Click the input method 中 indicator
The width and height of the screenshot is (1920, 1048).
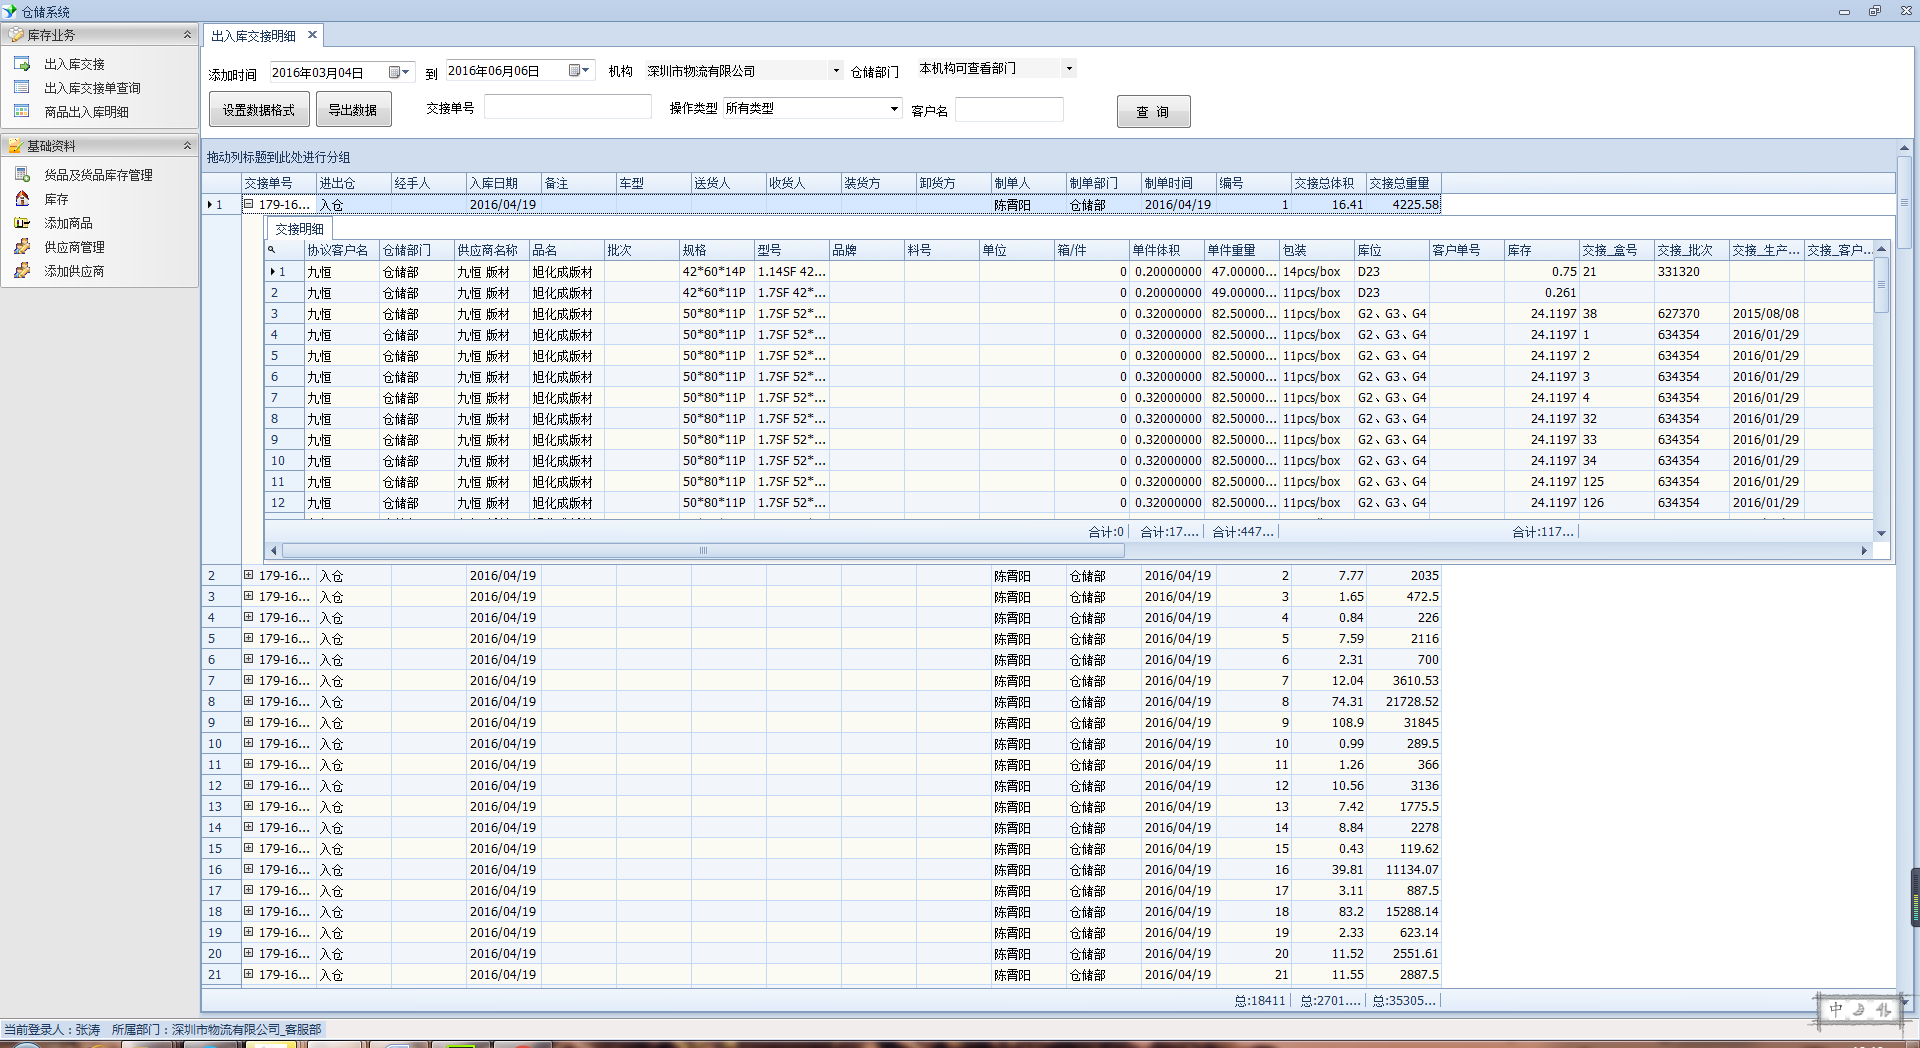tap(1836, 1010)
